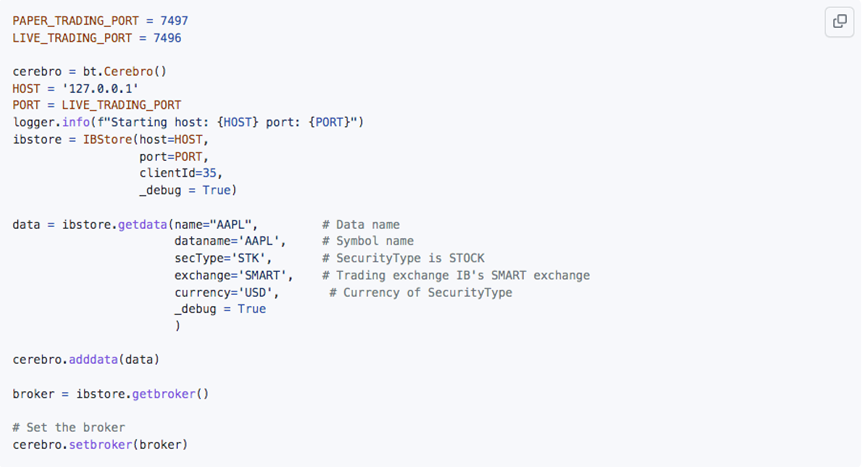863x467 pixels.
Task: Click the dataname='AAPL' argument
Action: click(x=227, y=241)
